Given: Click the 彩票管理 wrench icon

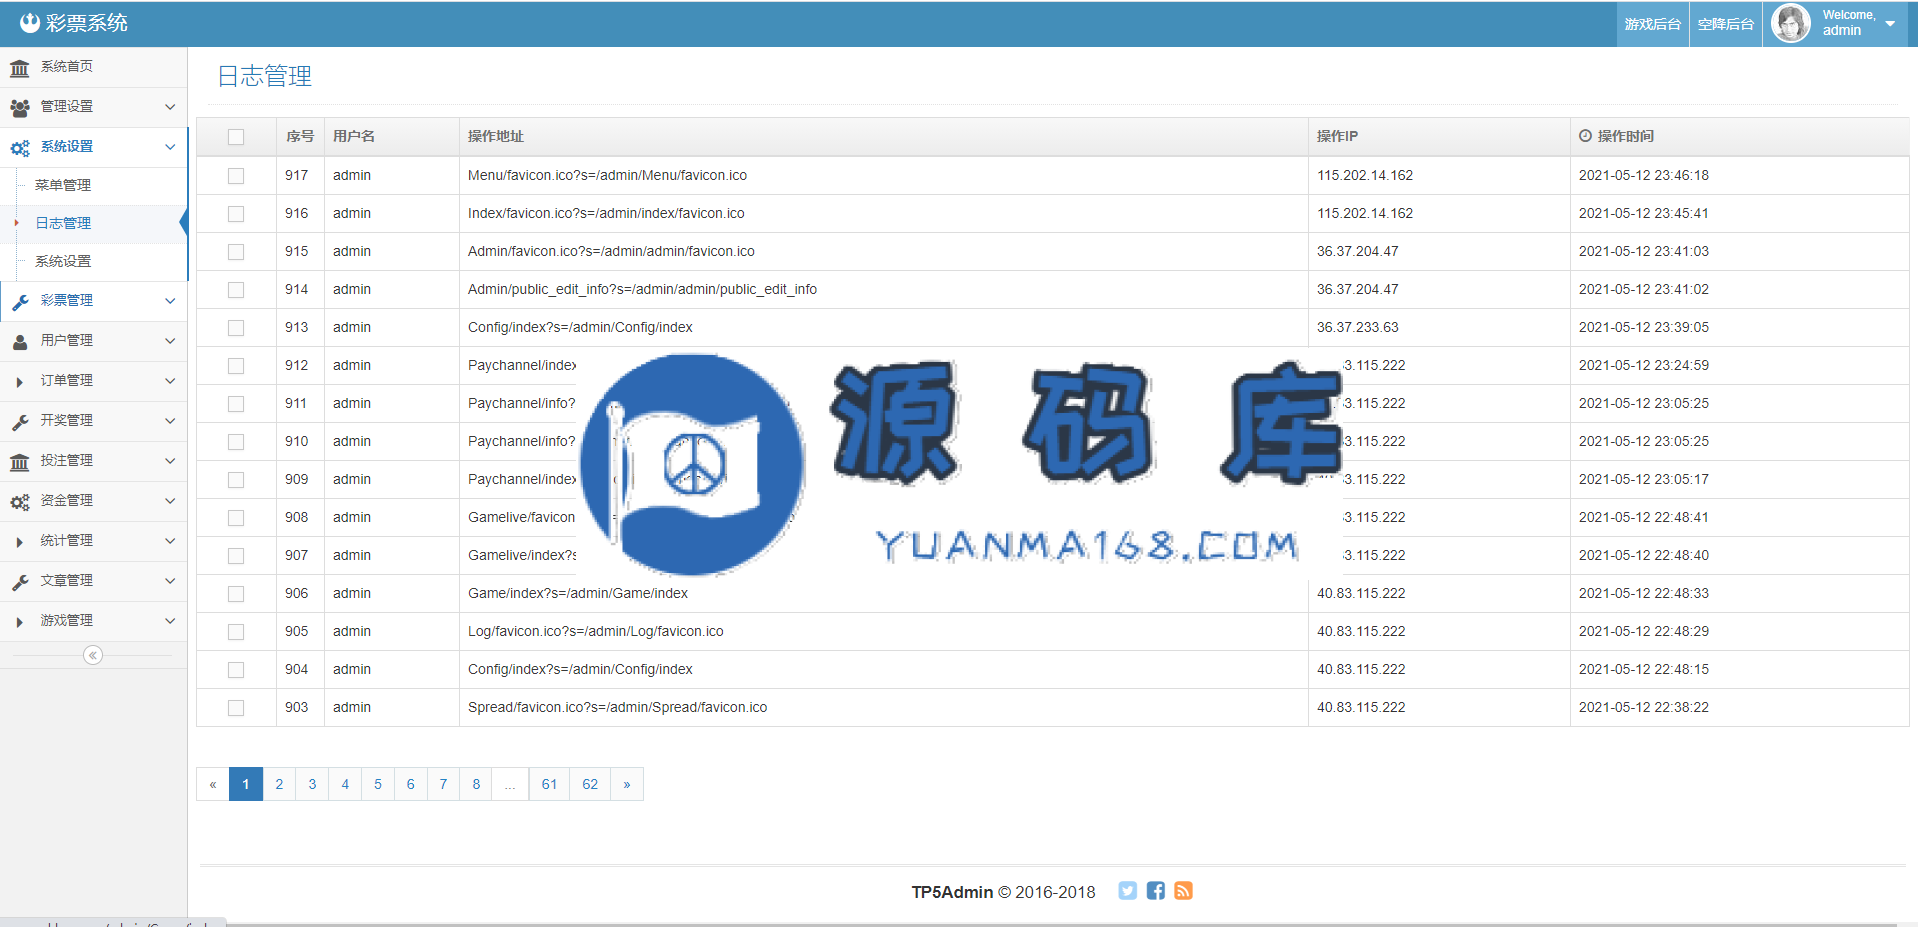Looking at the screenshot, I should tap(19, 302).
